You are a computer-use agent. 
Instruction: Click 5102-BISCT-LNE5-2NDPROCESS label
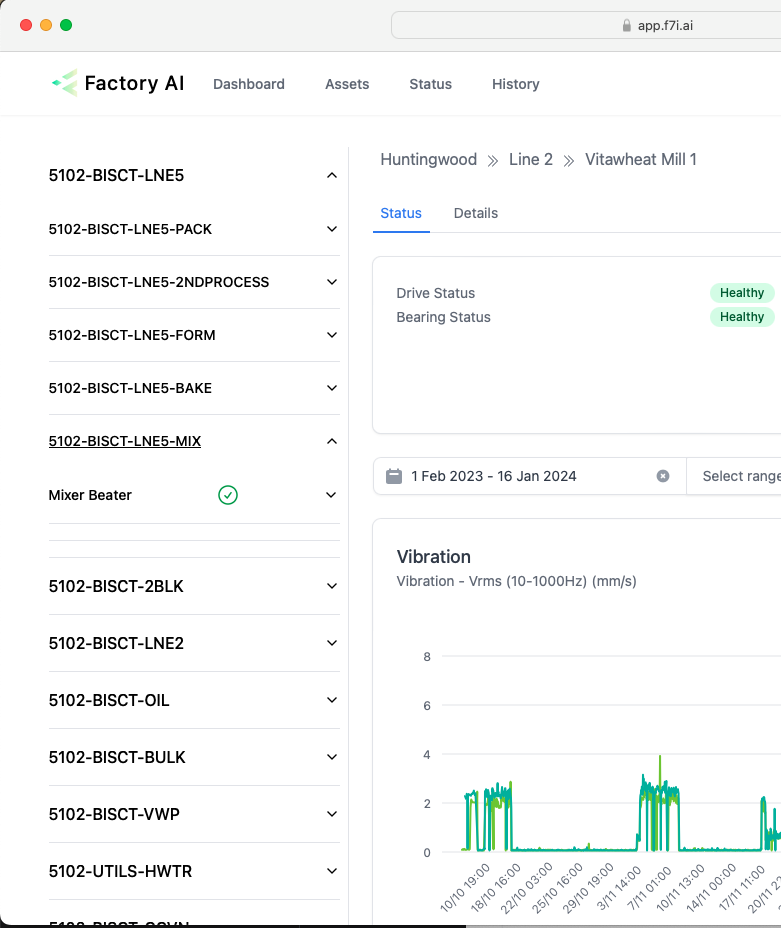click(159, 282)
